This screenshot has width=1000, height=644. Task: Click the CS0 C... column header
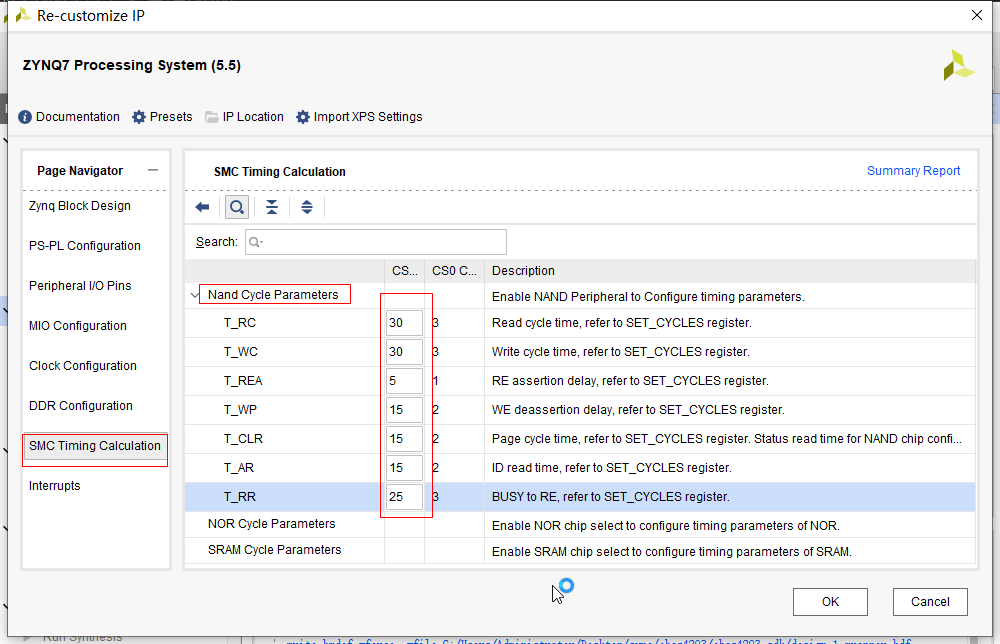(454, 271)
